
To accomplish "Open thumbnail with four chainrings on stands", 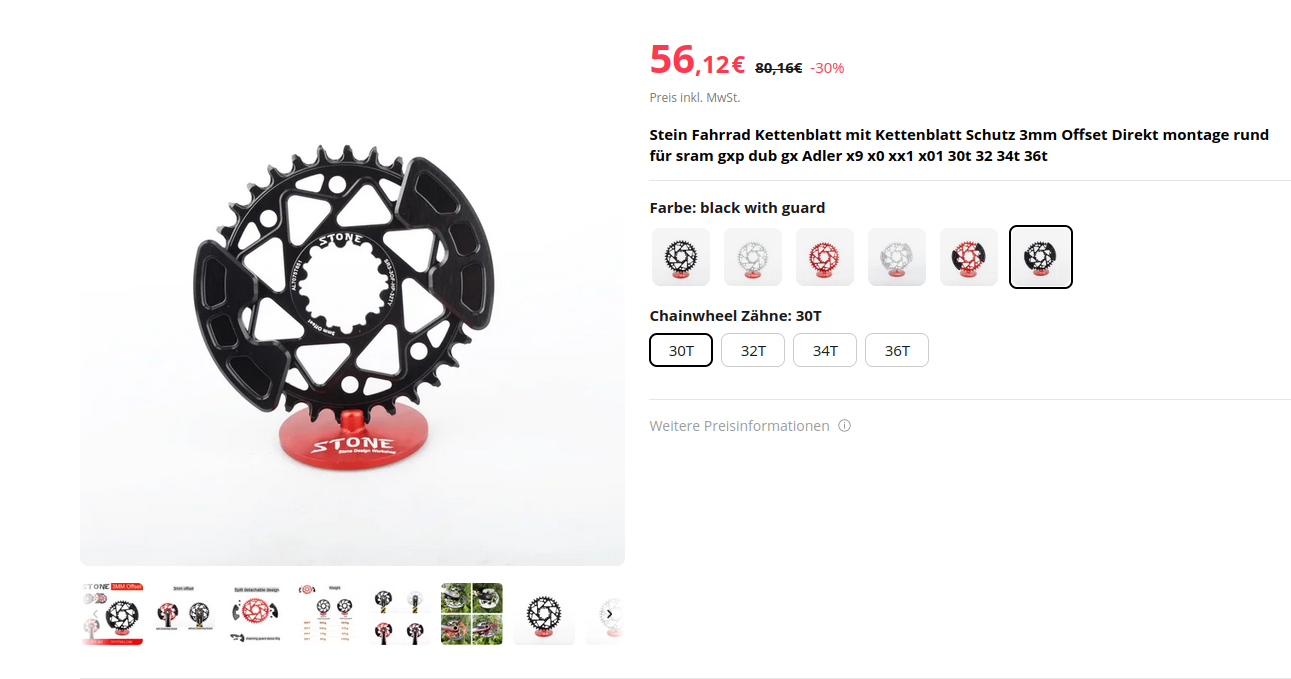I will 400,614.
